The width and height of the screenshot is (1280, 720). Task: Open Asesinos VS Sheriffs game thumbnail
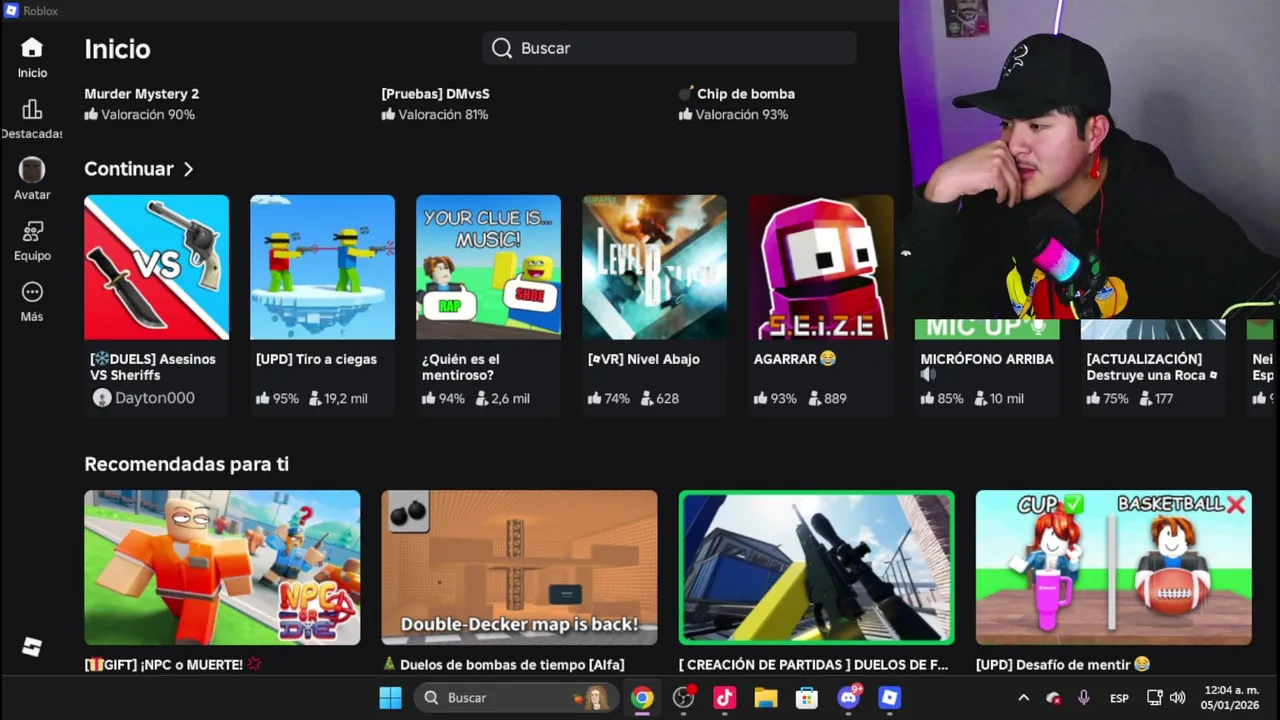coord(156,267)
